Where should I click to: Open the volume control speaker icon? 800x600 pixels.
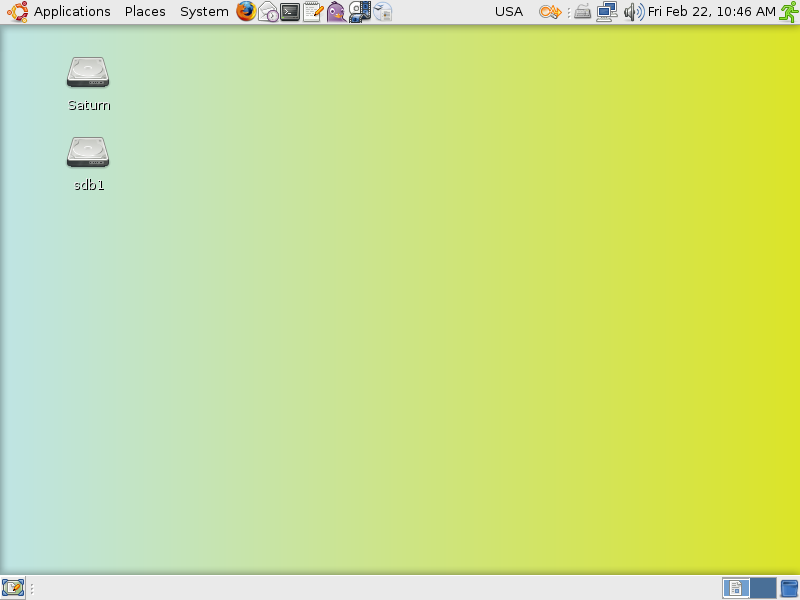(634, 12)
